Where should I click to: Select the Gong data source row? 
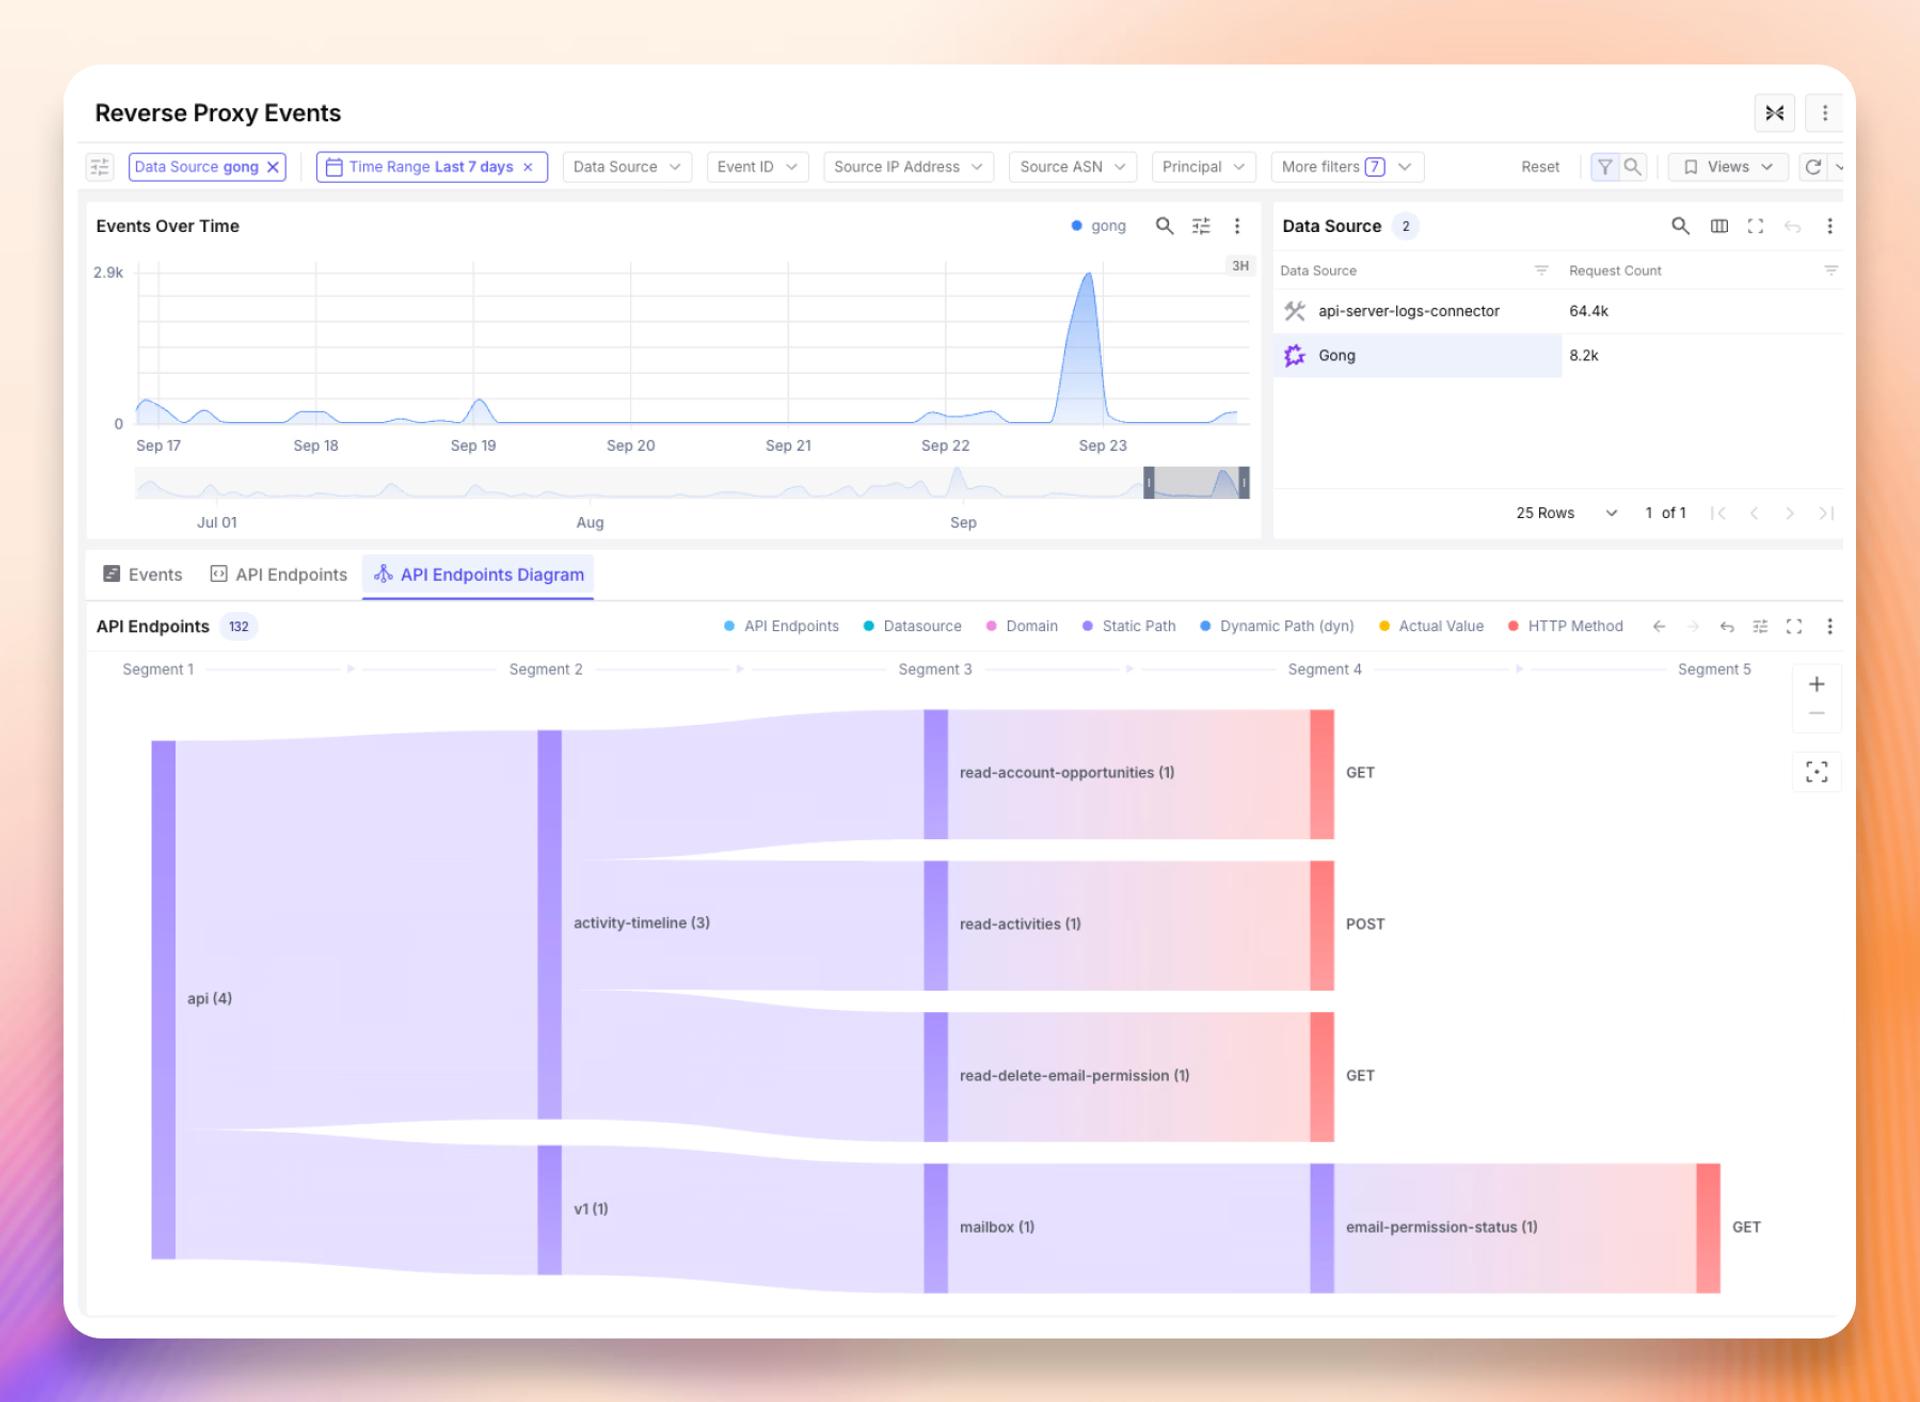coord(1558,355)
